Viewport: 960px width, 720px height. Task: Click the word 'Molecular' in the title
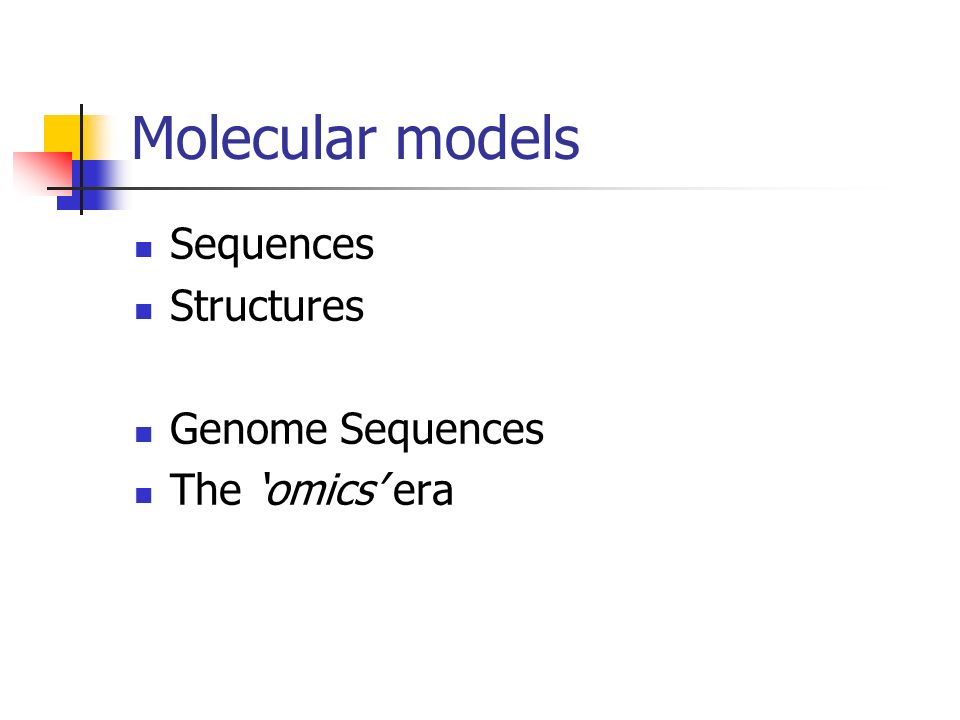pyautogui.click(x=253, y=138)
